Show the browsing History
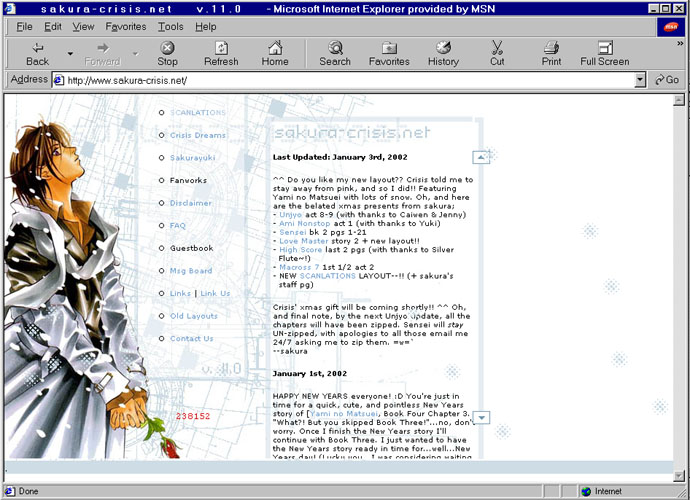Viewport: 690px width, 500px height. coord(443,53)
